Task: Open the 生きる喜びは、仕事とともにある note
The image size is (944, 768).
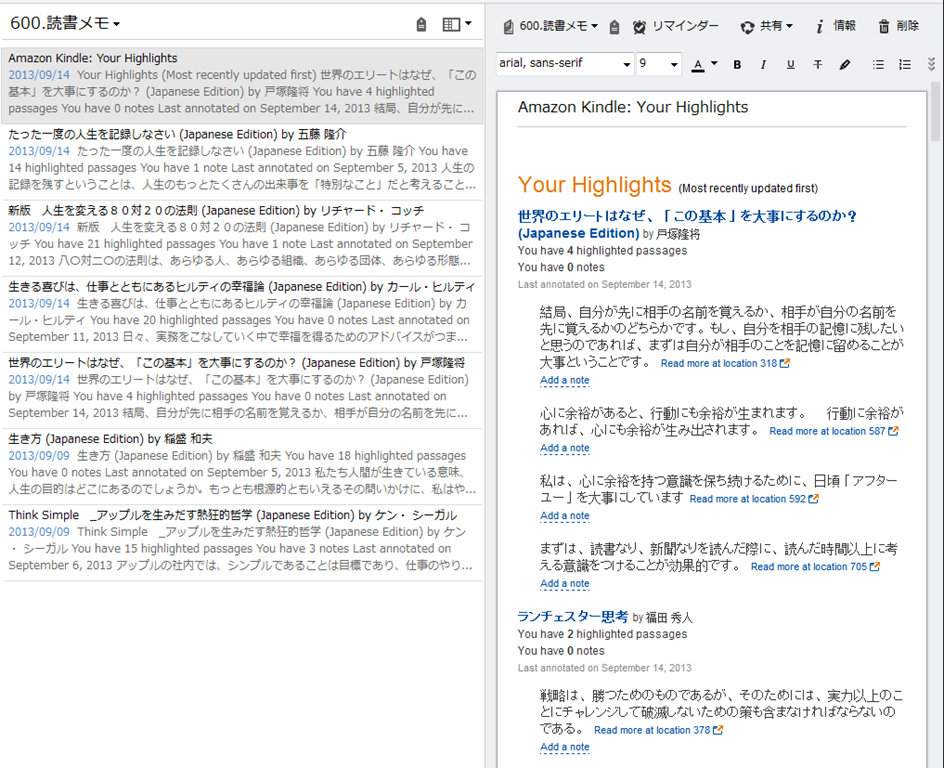Action: pyautogui.click(x=242, y=314)
